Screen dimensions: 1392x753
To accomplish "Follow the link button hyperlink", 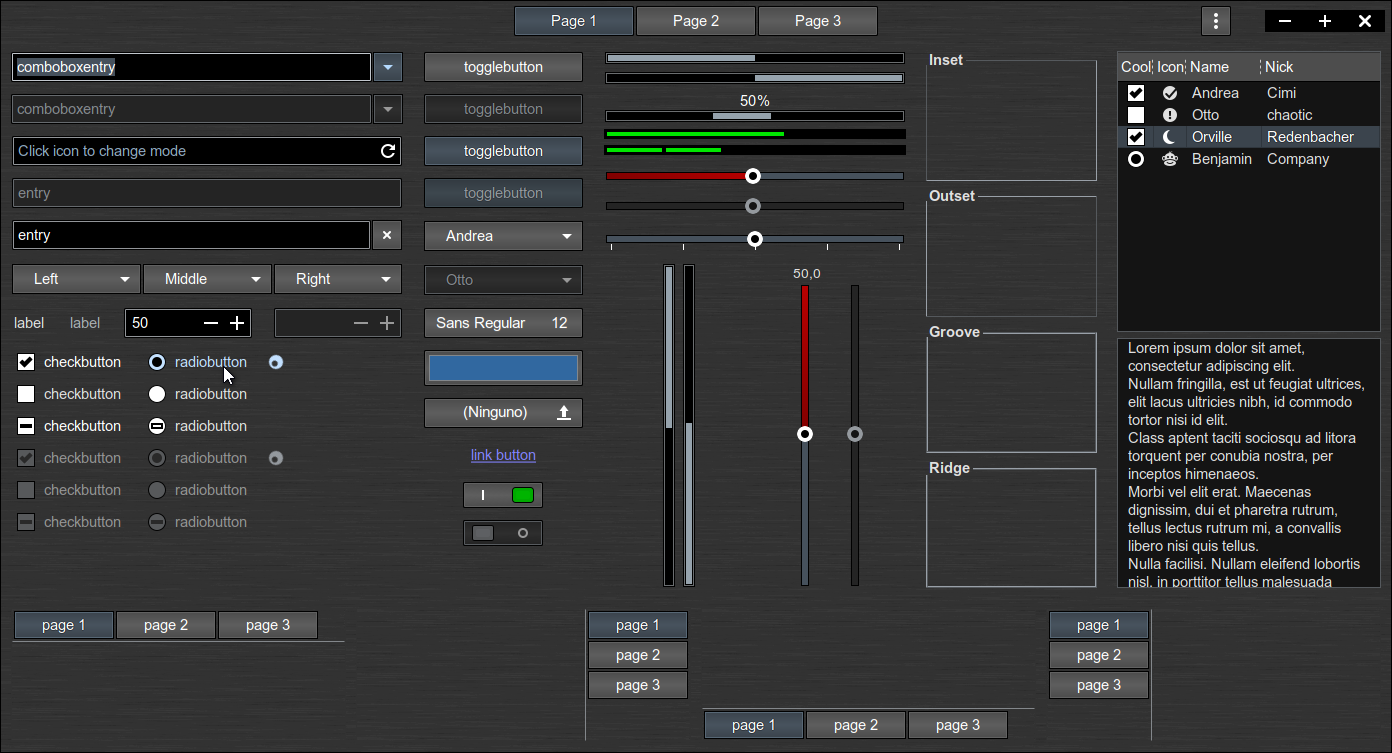I will point(503,455).
